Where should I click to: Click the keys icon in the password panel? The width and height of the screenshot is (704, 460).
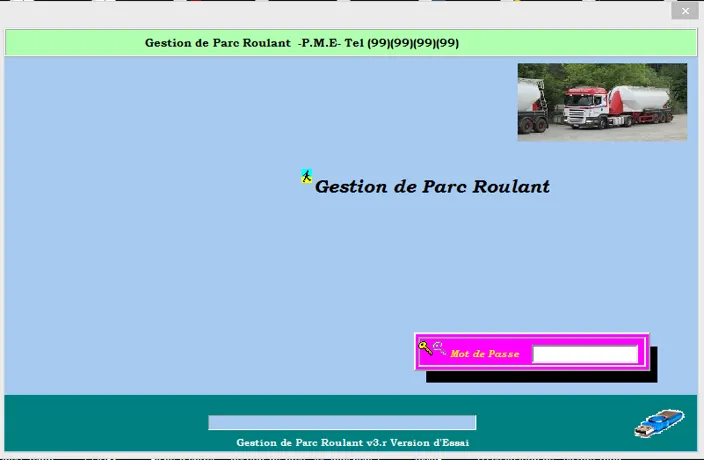point(431,348)
